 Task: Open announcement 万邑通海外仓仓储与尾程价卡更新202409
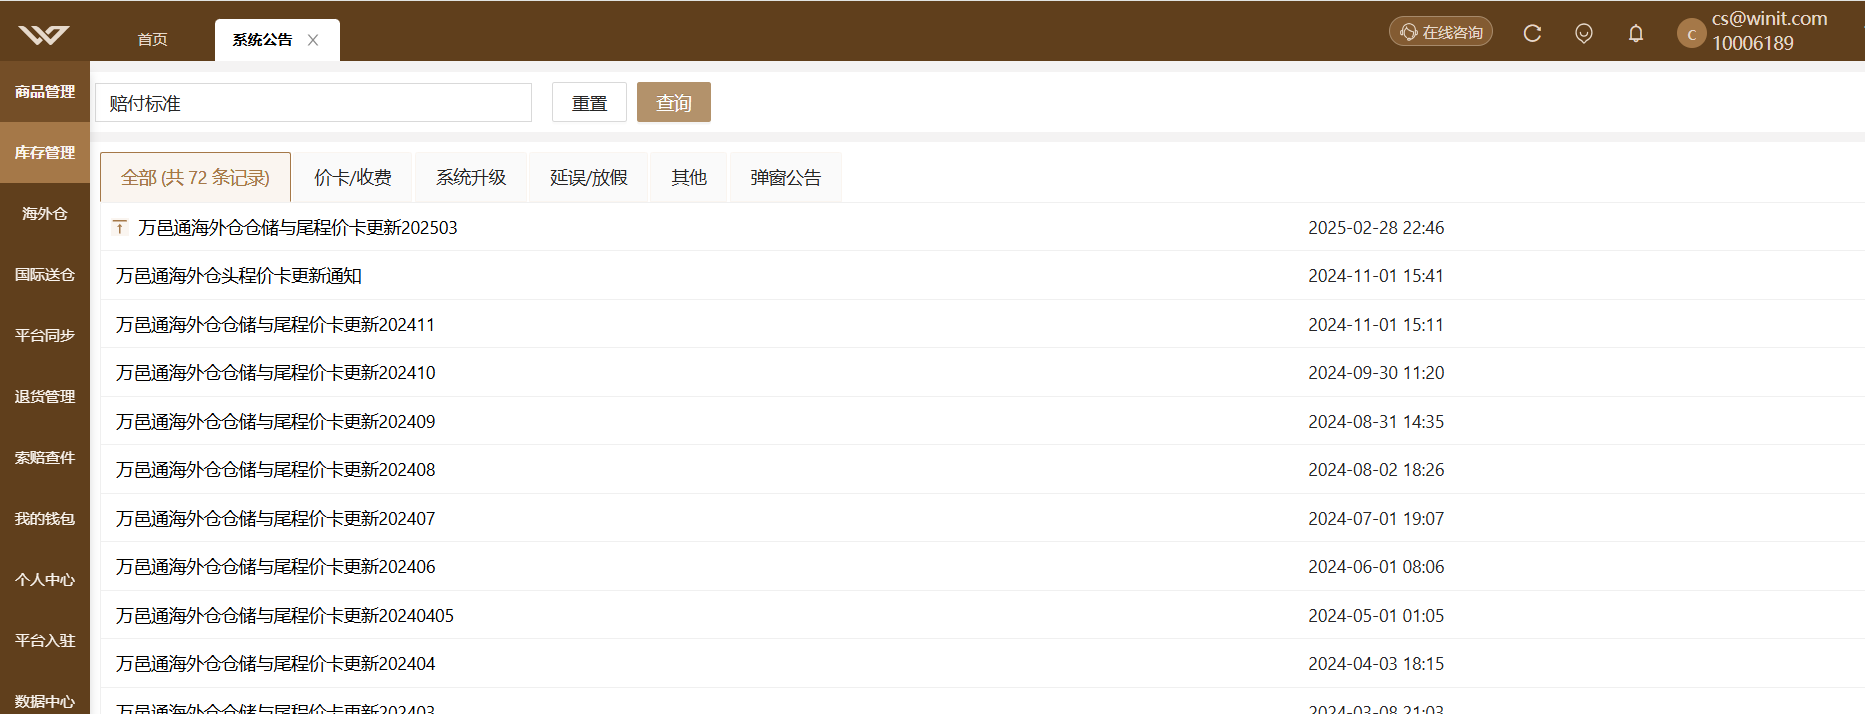(276, 422)
